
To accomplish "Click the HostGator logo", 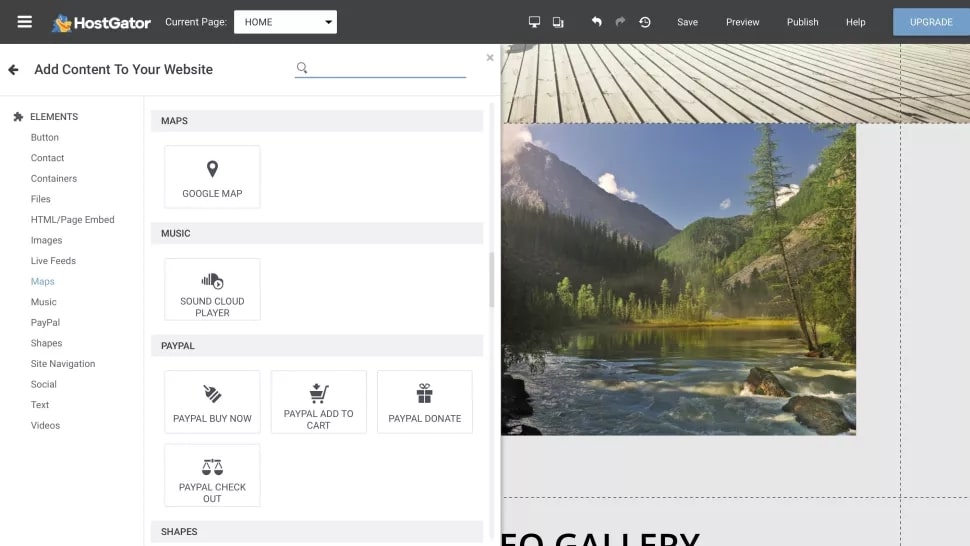I will pos(101,22).
